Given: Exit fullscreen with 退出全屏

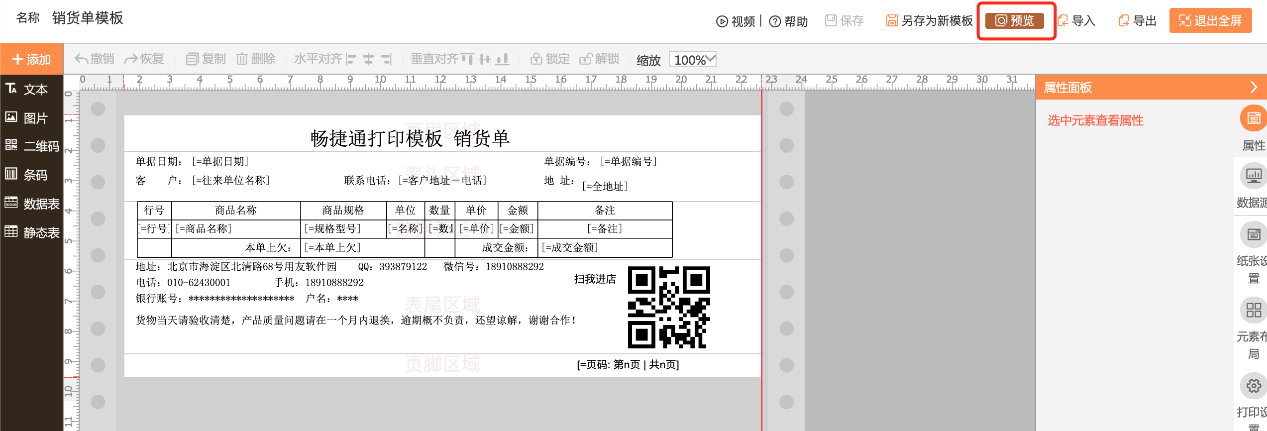Looking at the screenshot, I should 1210,21.
